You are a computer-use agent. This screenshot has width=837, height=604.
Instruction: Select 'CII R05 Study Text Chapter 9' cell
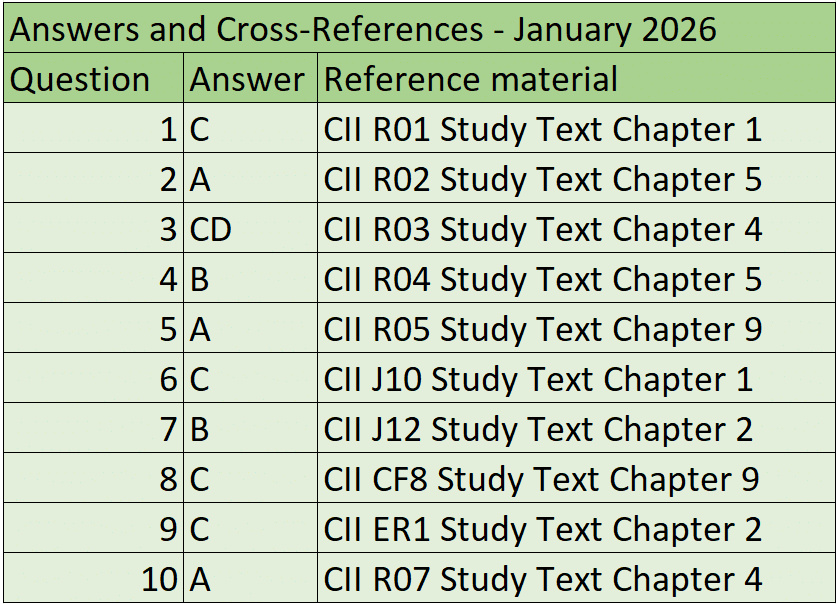(577, 328)
